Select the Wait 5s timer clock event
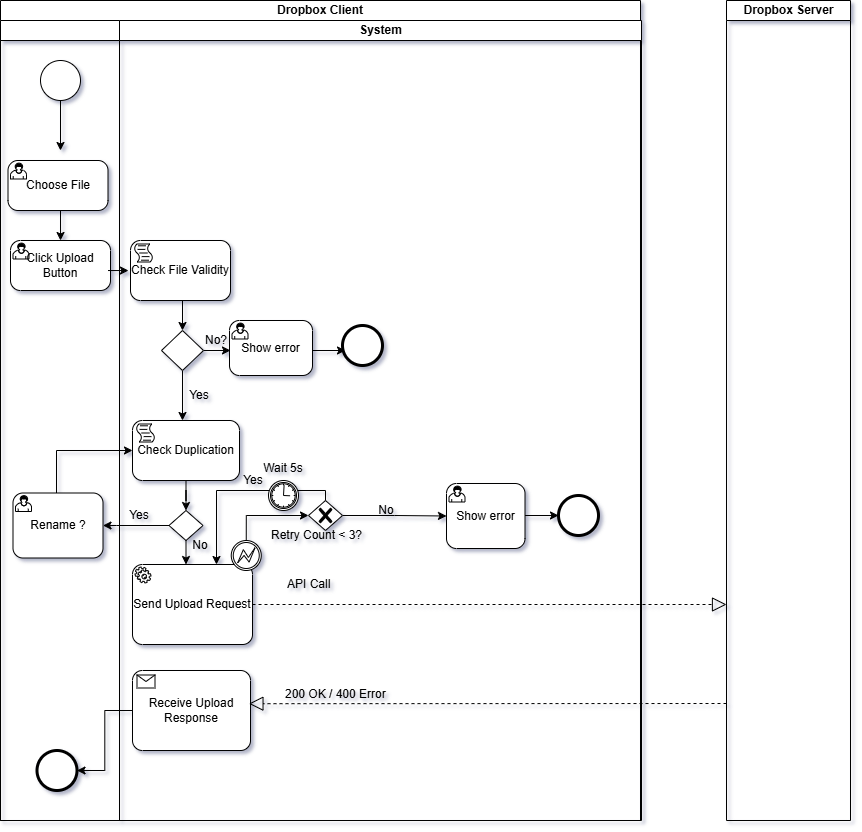This screenshot has height=832, width=862. click(x=284, y=494)
